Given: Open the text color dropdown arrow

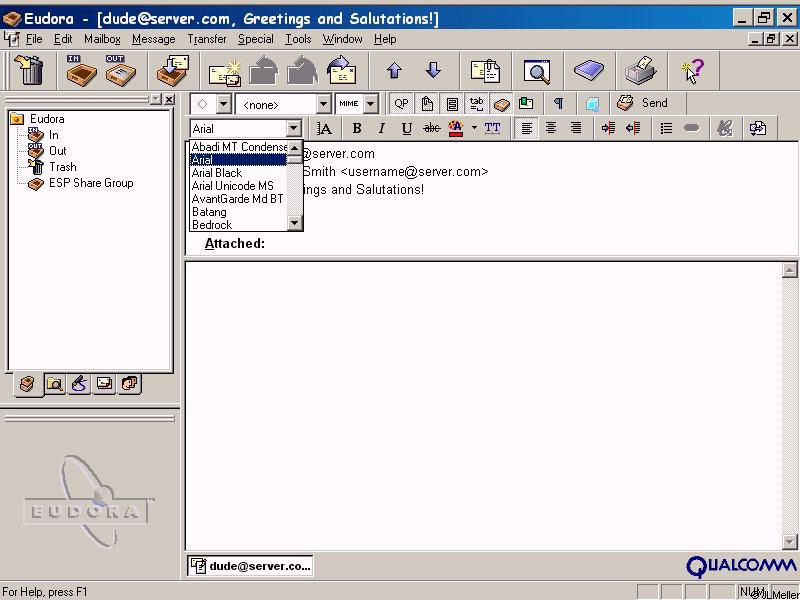Looking at the screenshot, I should (x=474, y=128).
